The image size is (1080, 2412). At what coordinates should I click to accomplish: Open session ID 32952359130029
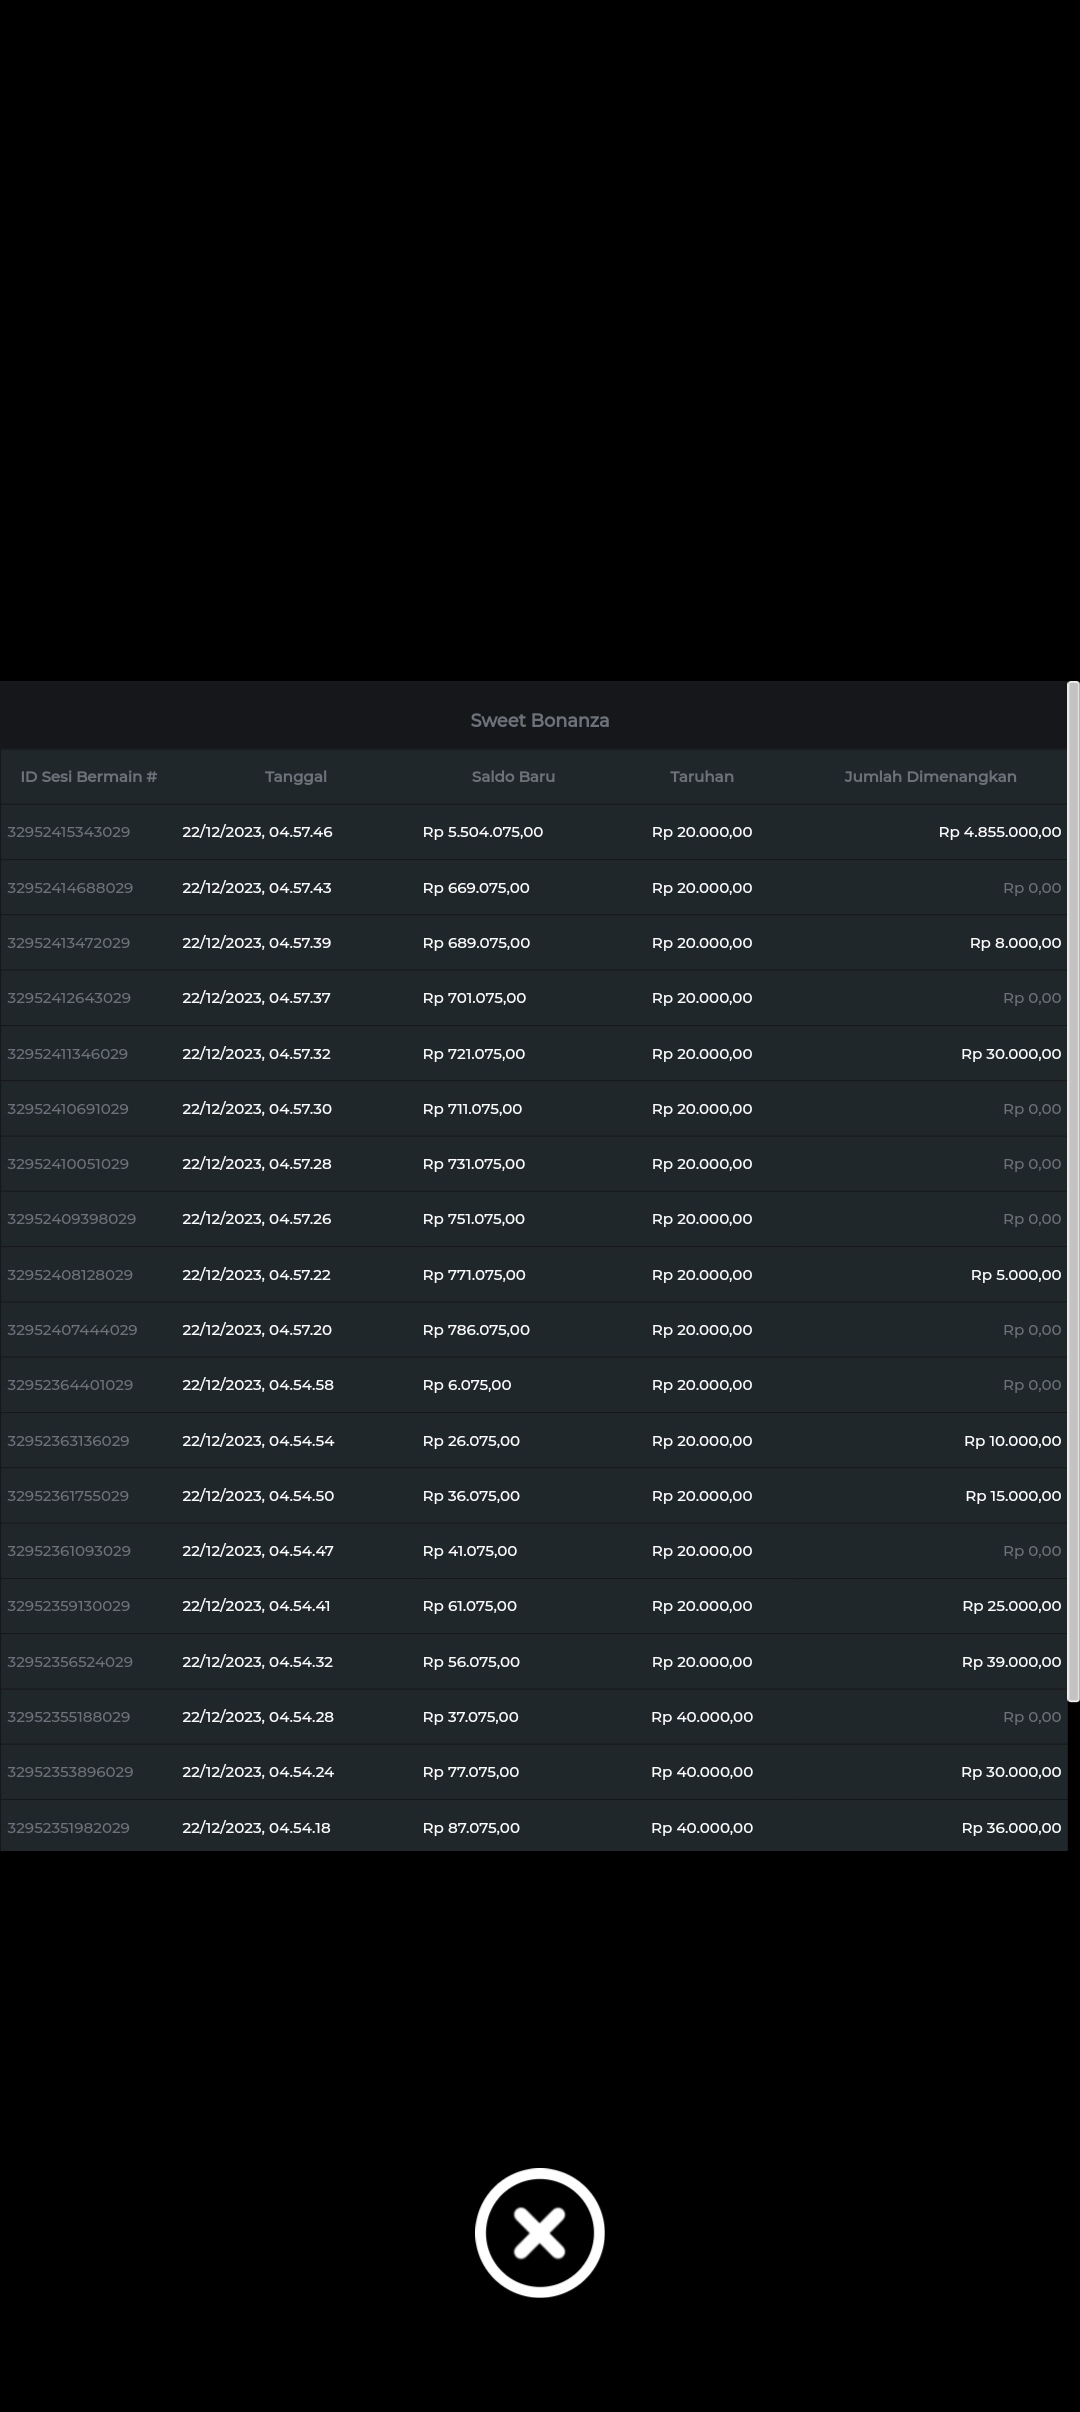click(69, 1606)
